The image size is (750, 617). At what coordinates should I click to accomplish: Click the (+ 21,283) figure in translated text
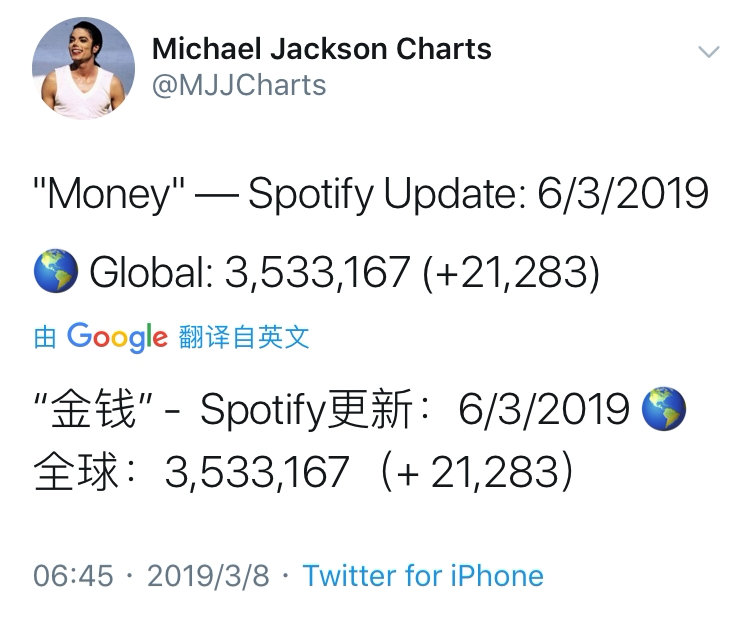(477, 472)
